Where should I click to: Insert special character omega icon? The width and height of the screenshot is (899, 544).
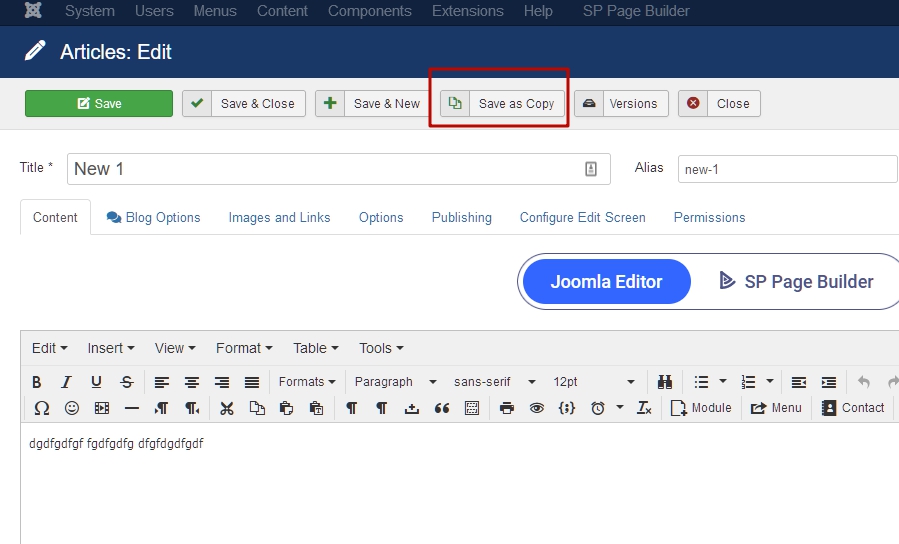pos(42,408)
